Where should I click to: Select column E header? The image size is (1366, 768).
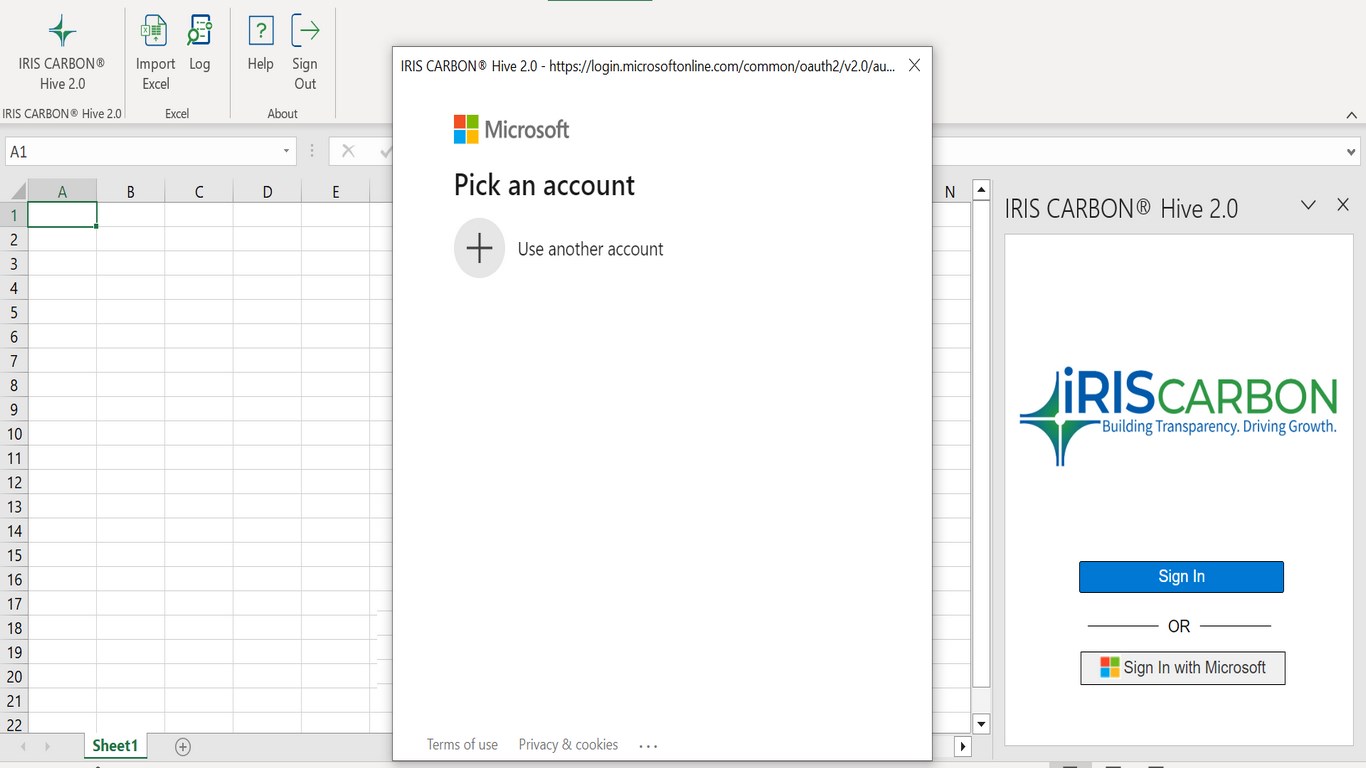point(335,192)
